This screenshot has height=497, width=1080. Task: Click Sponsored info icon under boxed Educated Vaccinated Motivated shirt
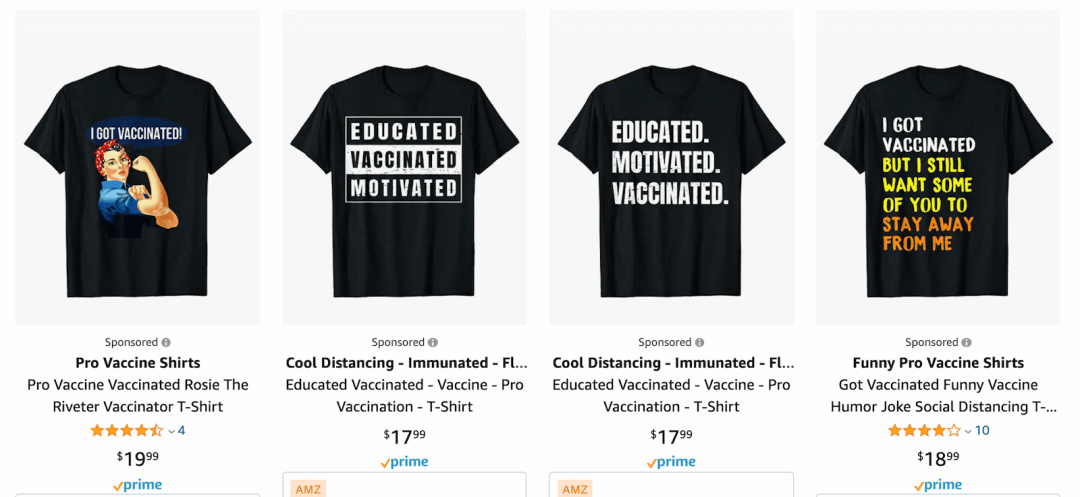(x=433, y=342)
